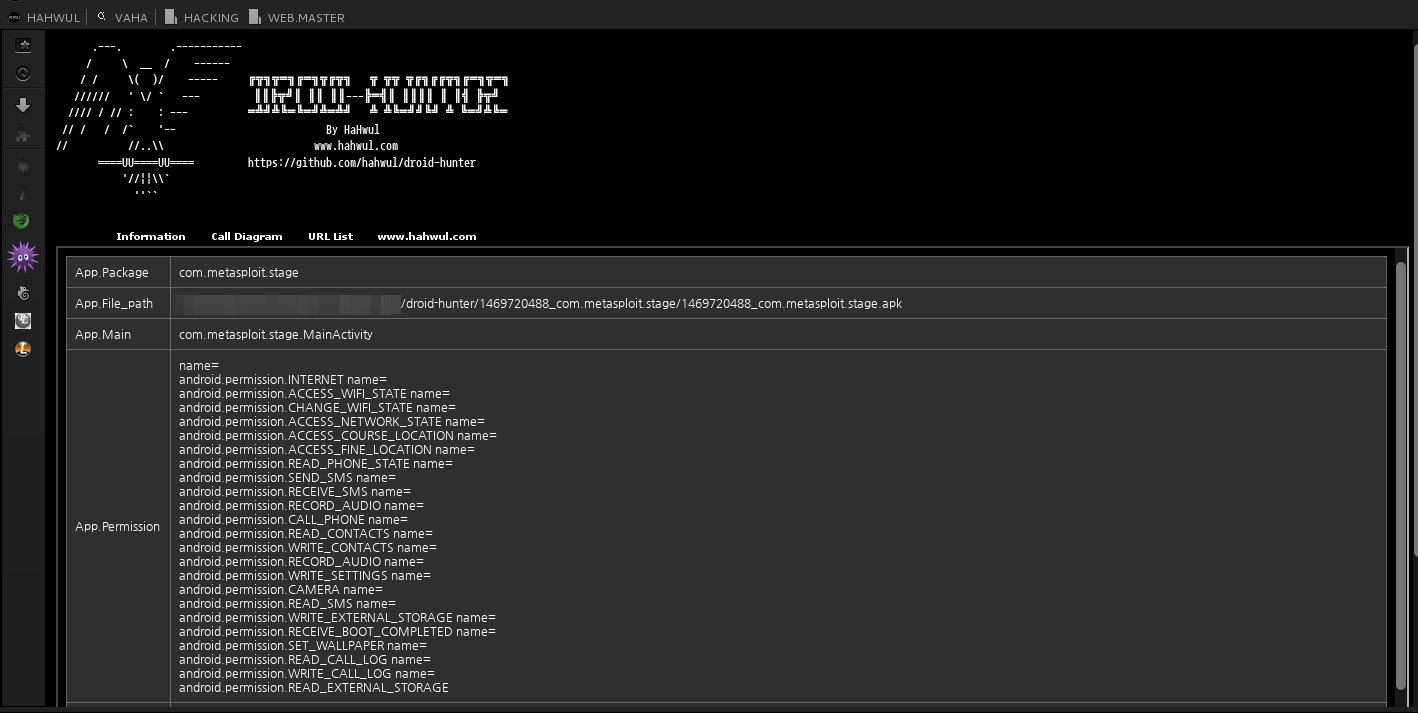Open the history clock sidebar icon

(23, 74)
